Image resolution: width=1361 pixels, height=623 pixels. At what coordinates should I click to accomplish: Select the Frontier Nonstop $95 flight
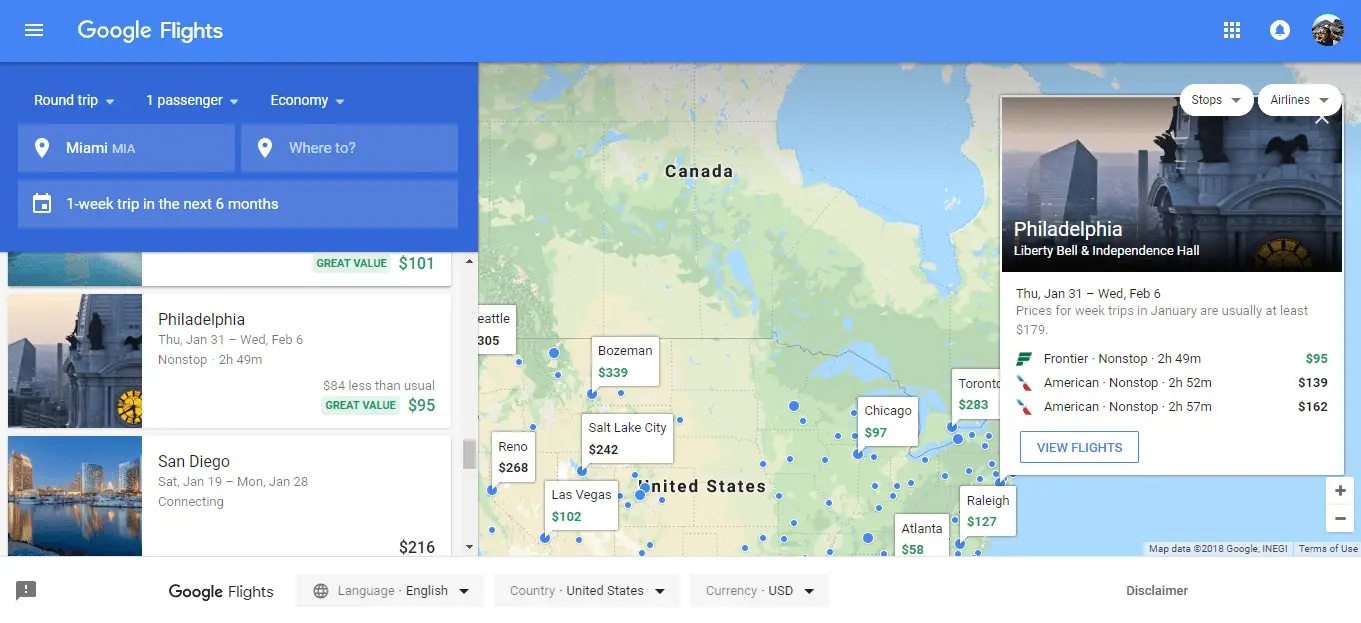[1172, 359]
